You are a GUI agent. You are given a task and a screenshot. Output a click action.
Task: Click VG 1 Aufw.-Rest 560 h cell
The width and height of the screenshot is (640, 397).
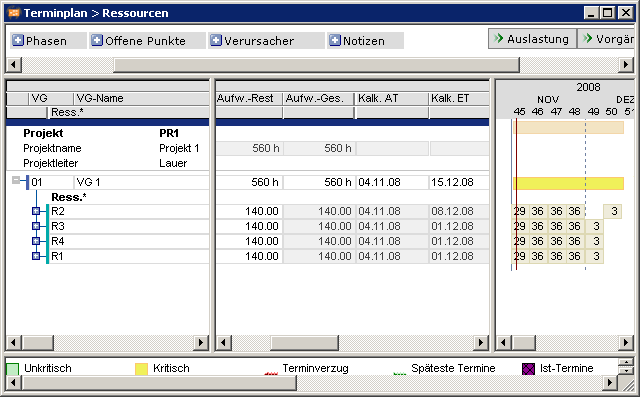click(x=249, y=182)
